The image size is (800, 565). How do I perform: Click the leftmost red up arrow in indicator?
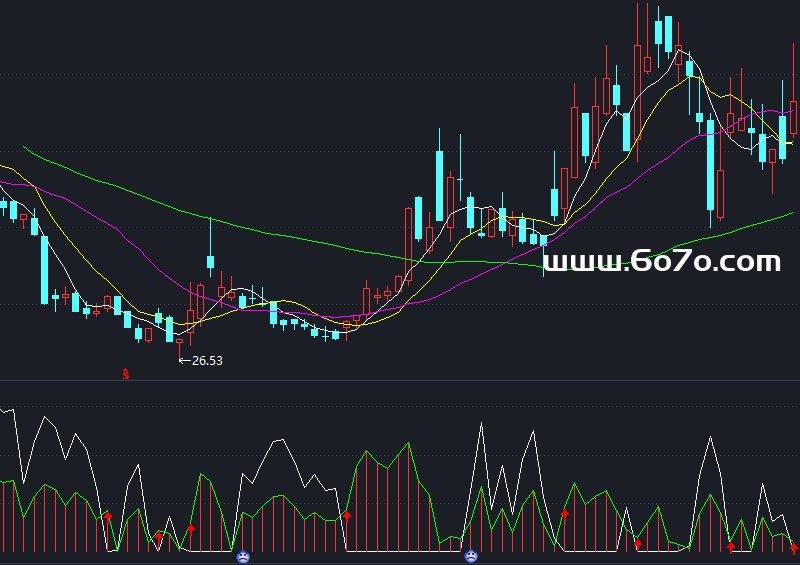coord(108,517)
